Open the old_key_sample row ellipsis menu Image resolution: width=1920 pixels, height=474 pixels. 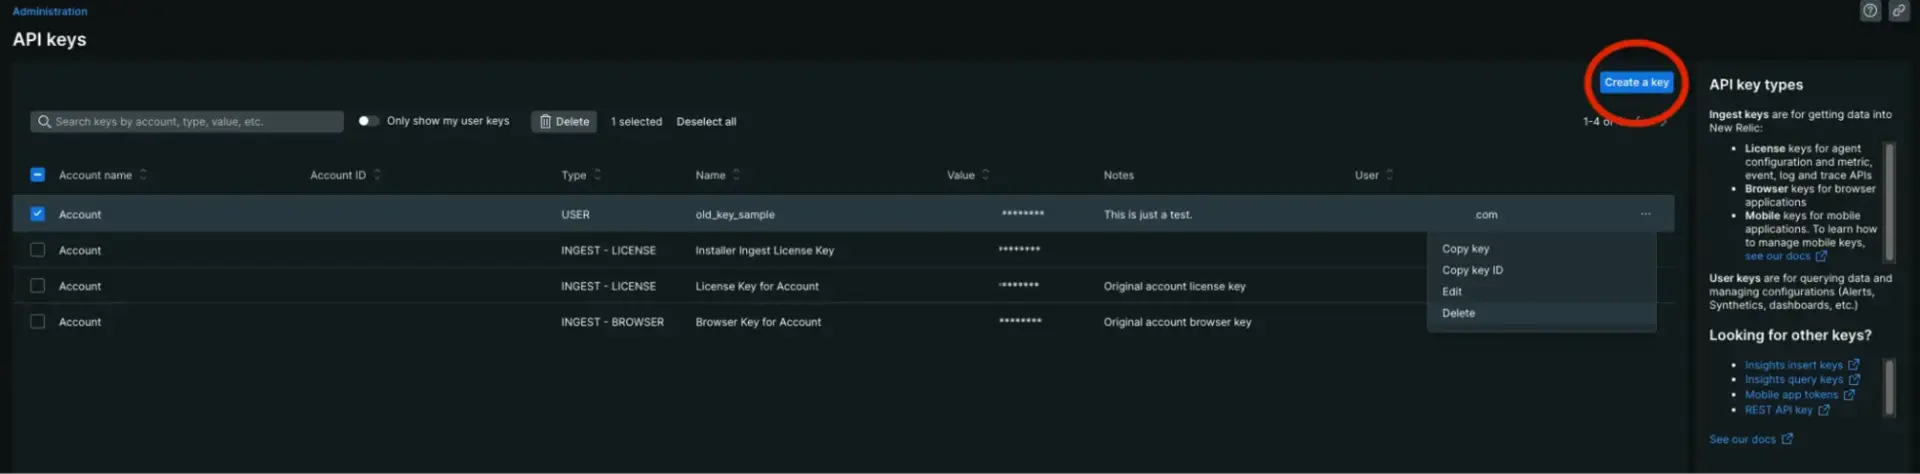point(1645,214)
